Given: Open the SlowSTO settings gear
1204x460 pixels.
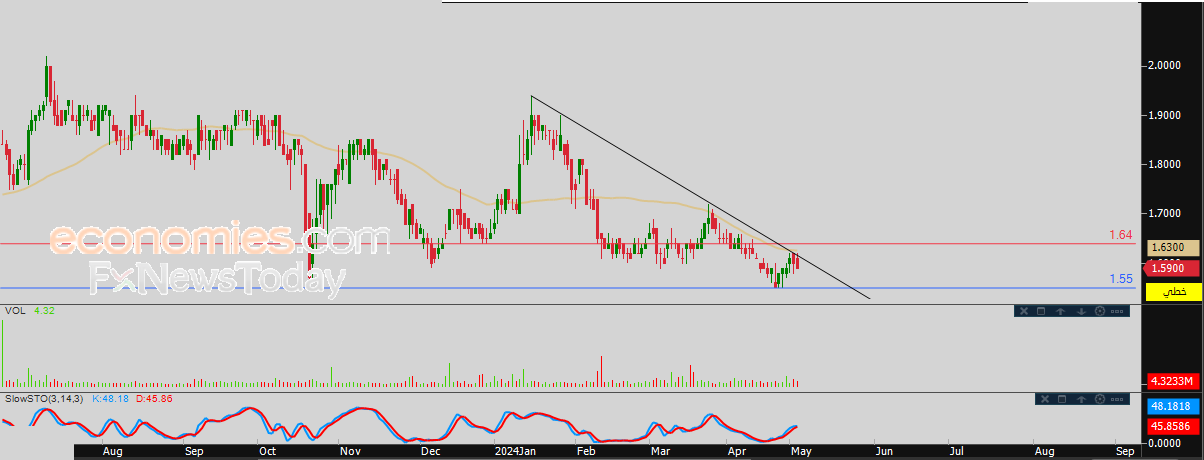Looking at the screenshot, I should click(x=1100, y=399).
